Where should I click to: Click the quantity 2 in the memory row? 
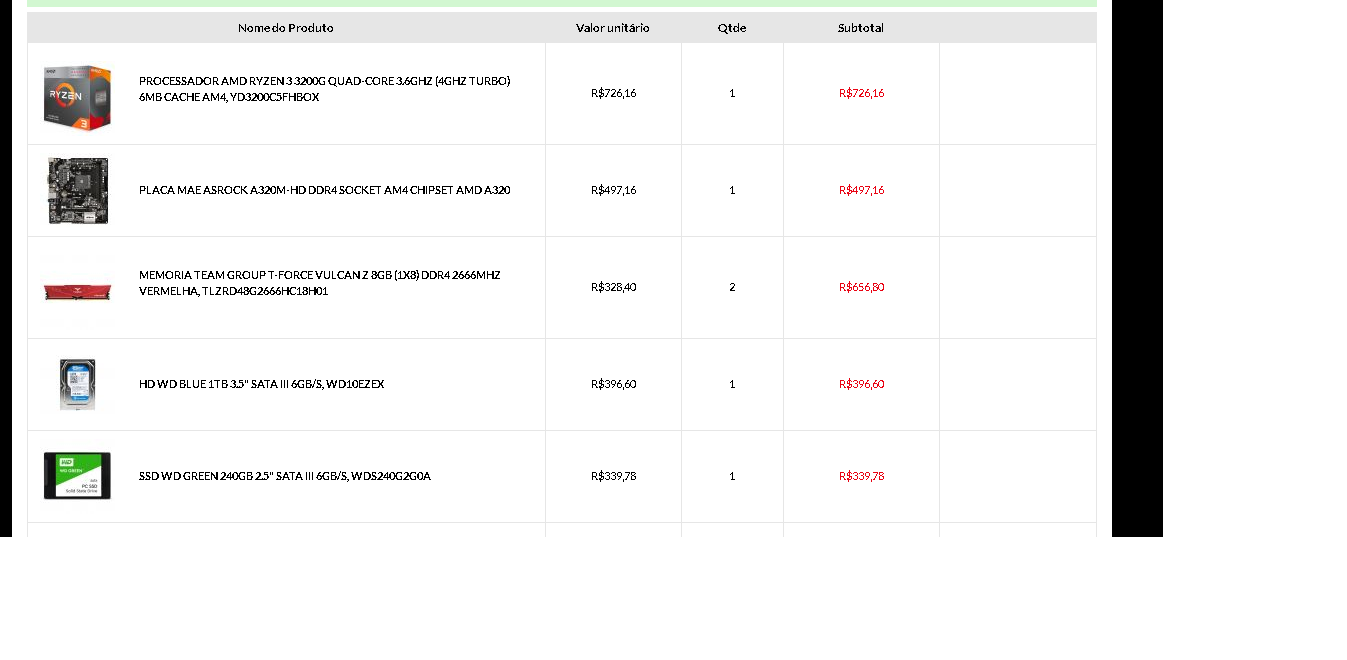(732, 287)
